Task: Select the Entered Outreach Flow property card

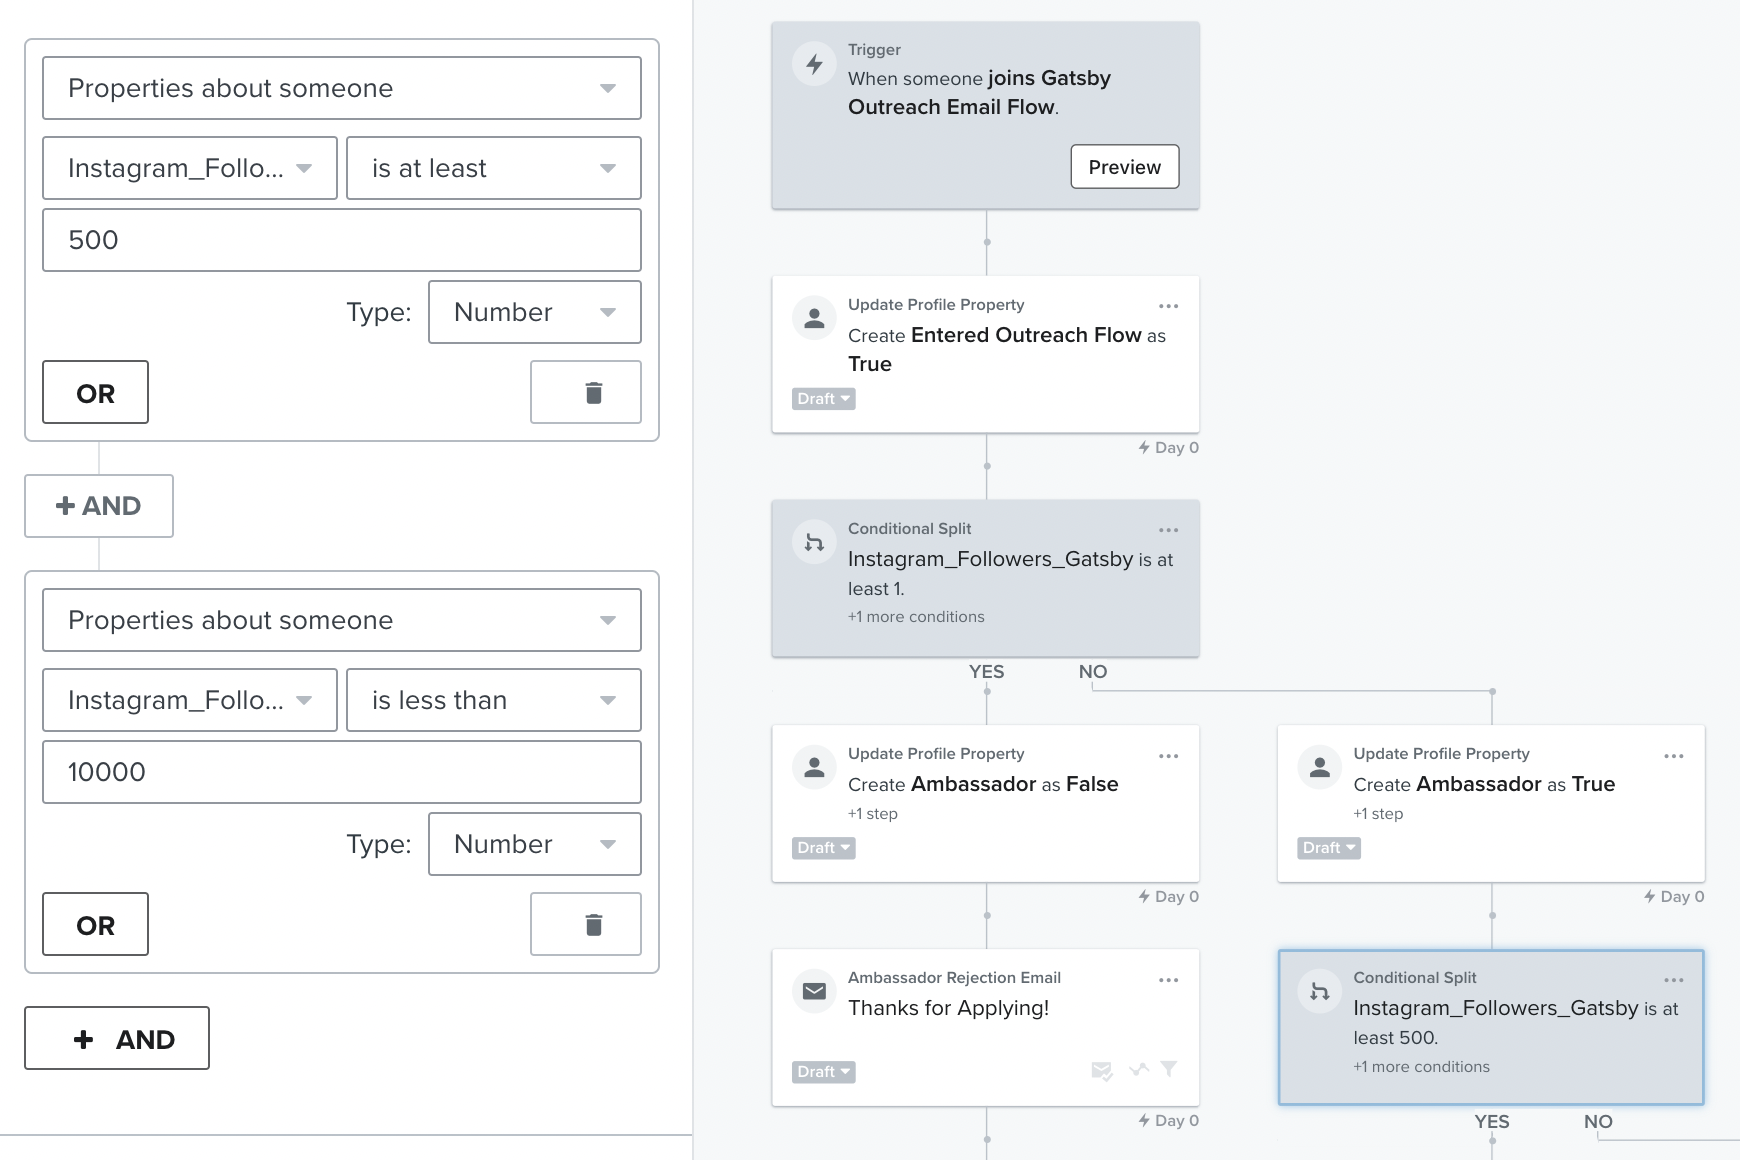Action: (x=986, y=355)
